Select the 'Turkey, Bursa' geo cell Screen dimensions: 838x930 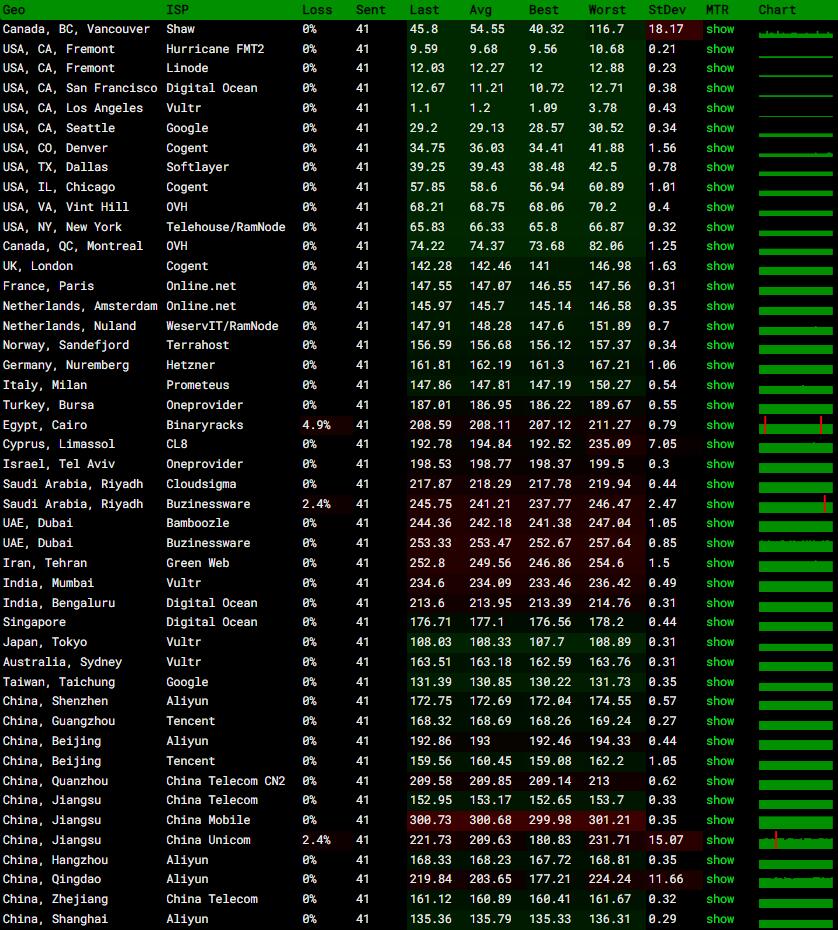coord(49,405)
